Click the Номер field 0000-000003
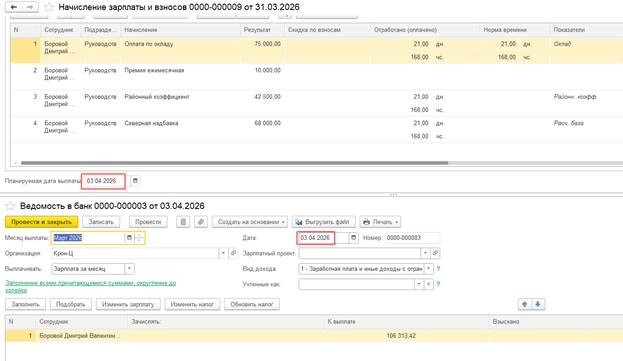The width and height of the screenshot is (623, 361). click(x=412, y=237)
